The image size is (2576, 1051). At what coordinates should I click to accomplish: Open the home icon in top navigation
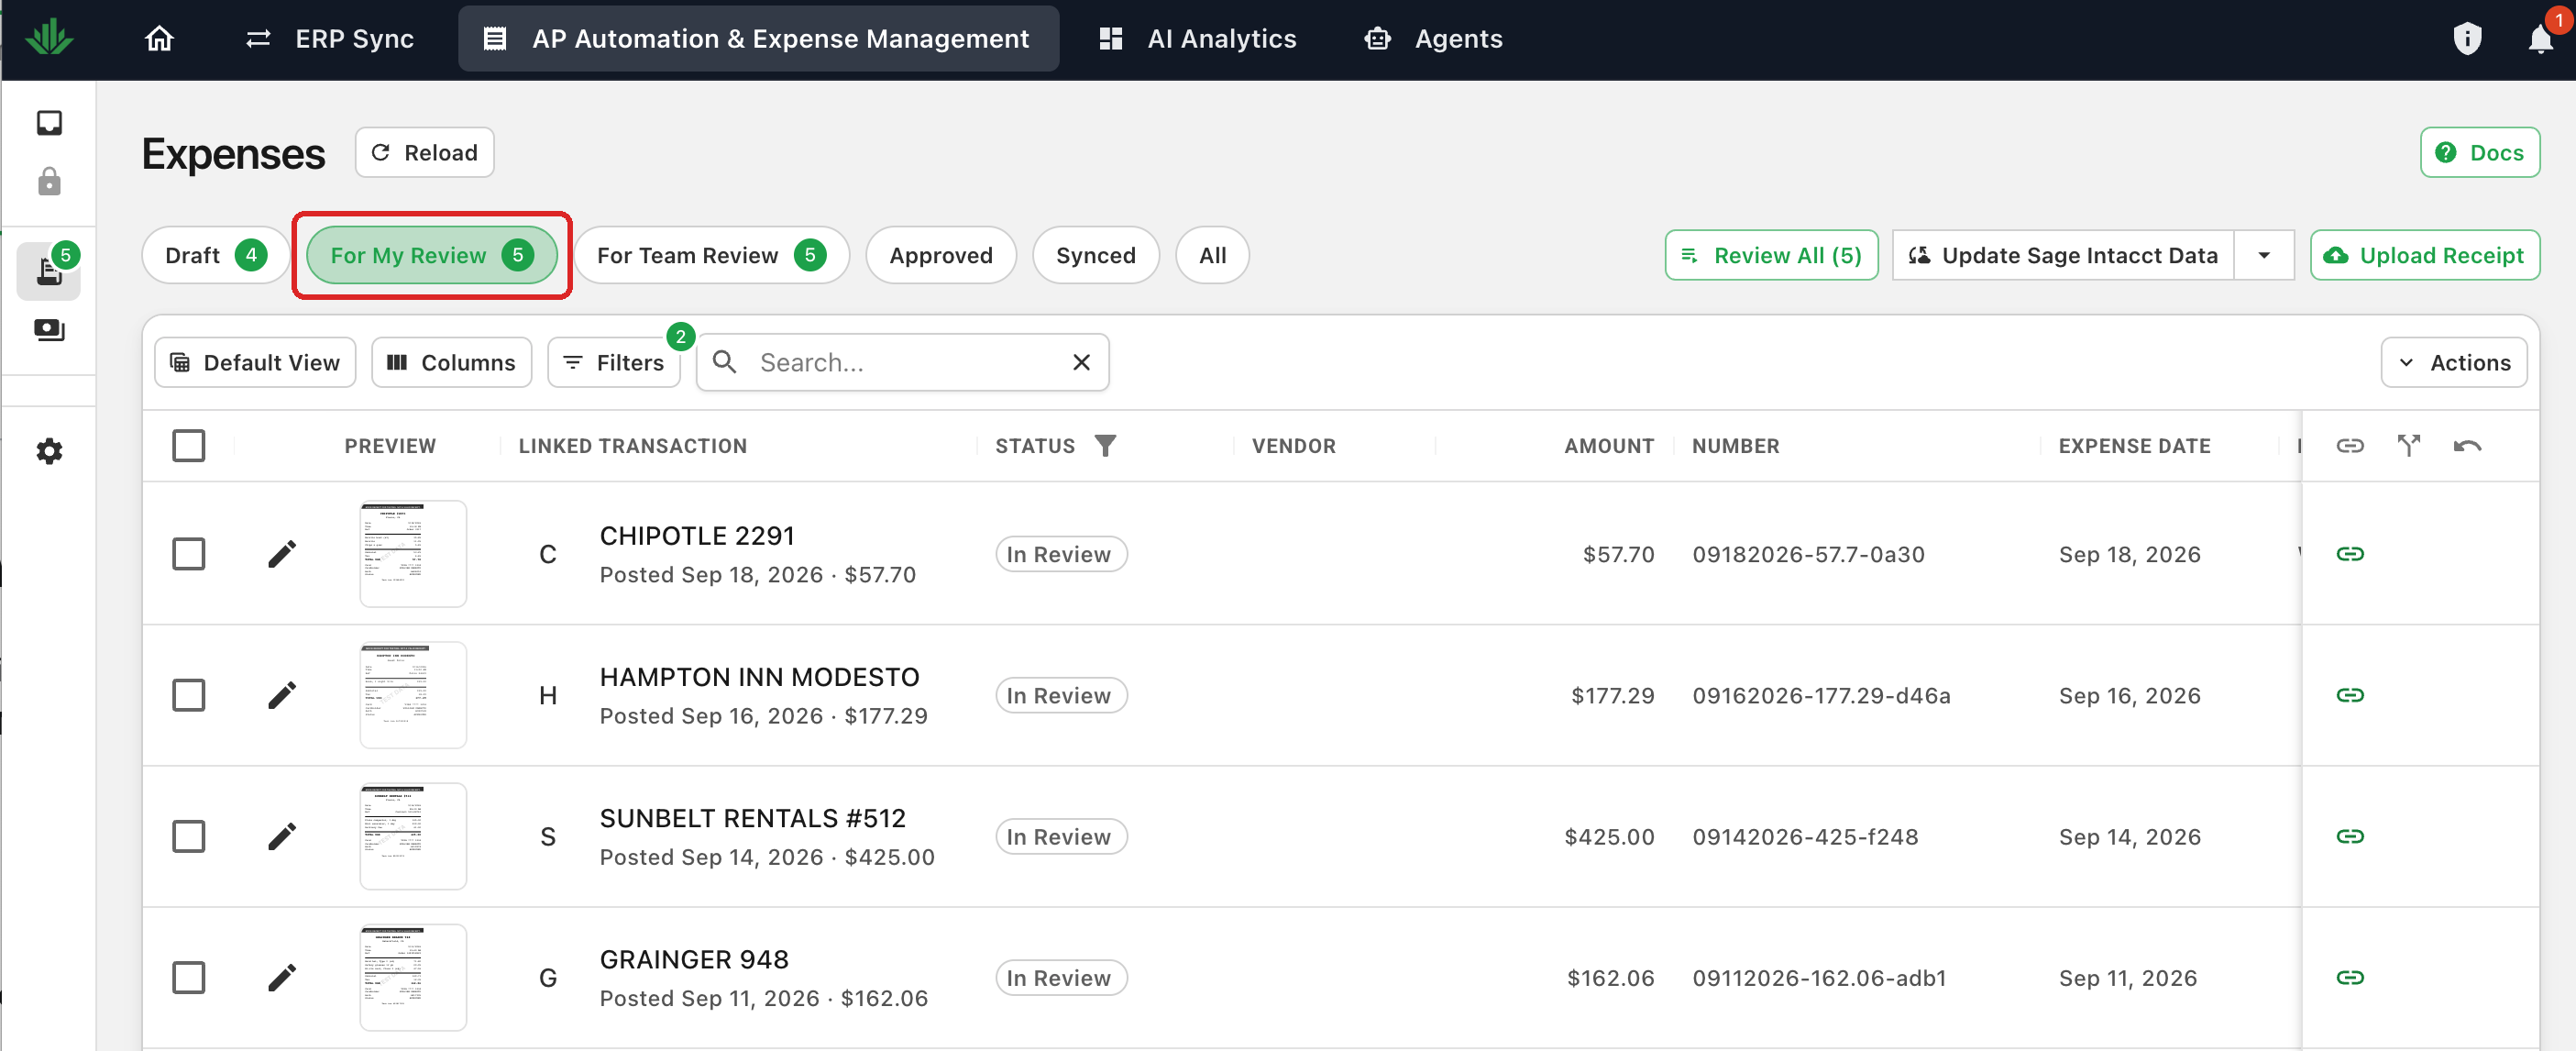[159, 39]
